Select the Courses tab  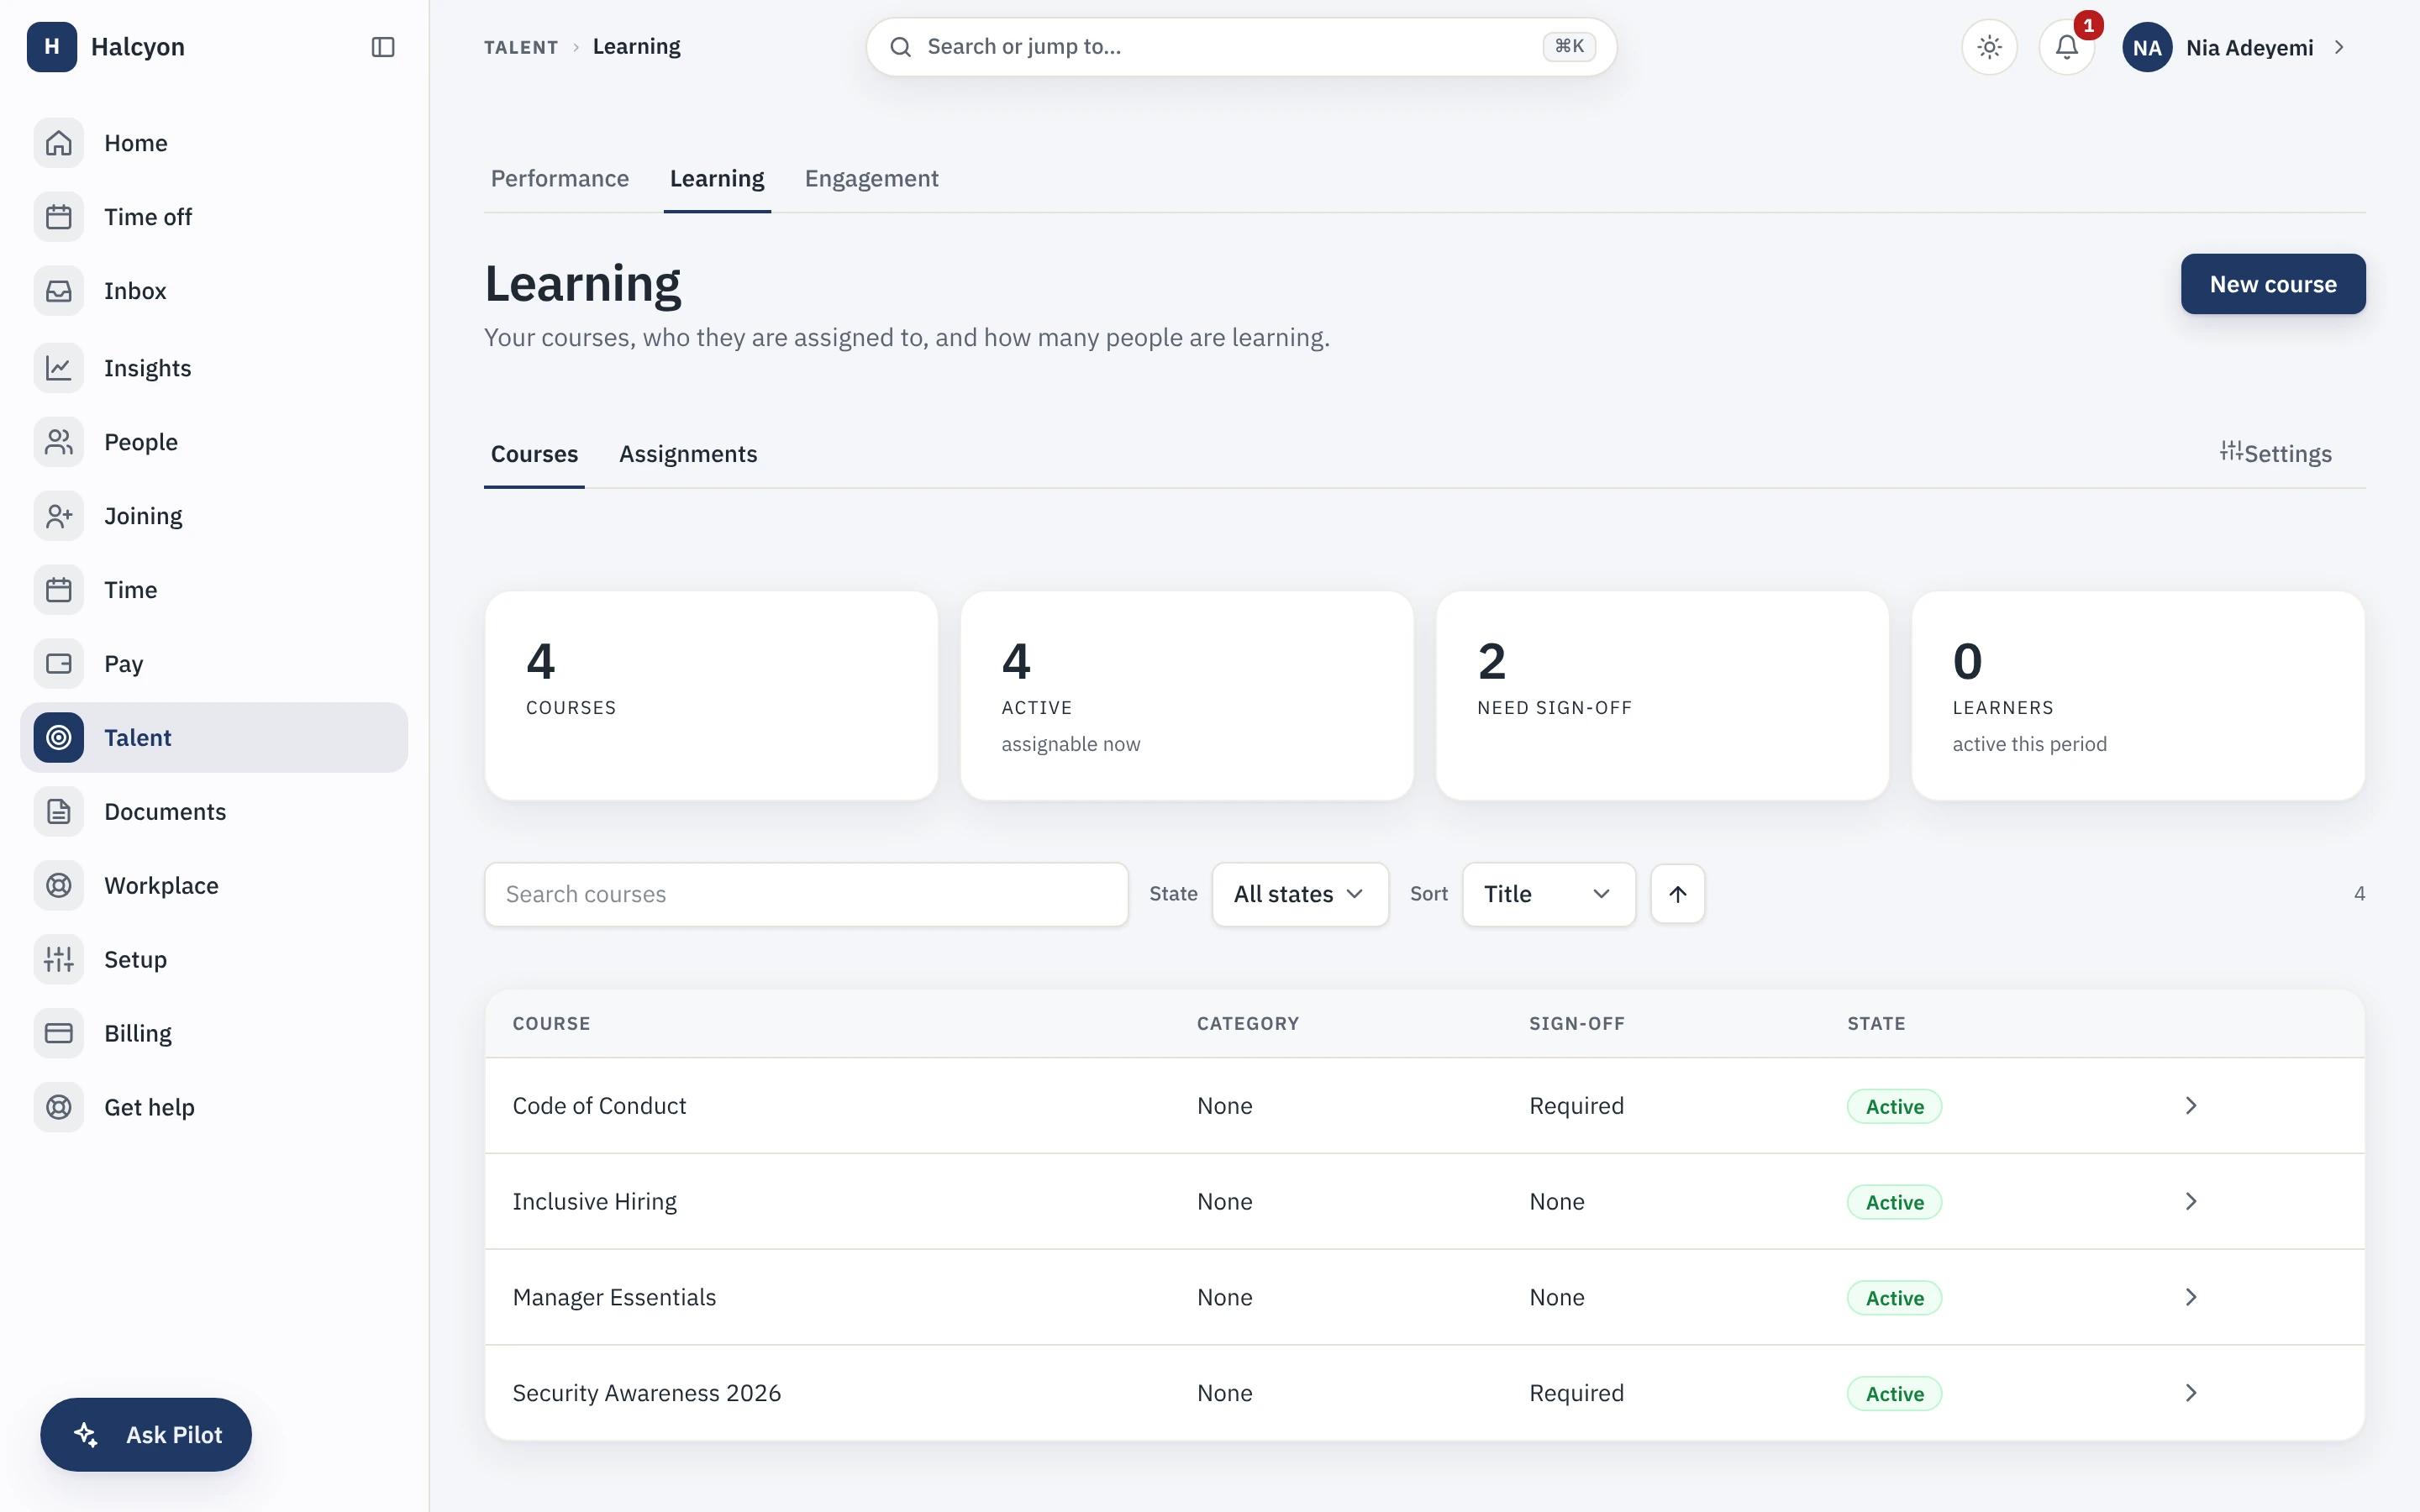tap(534, 455)
